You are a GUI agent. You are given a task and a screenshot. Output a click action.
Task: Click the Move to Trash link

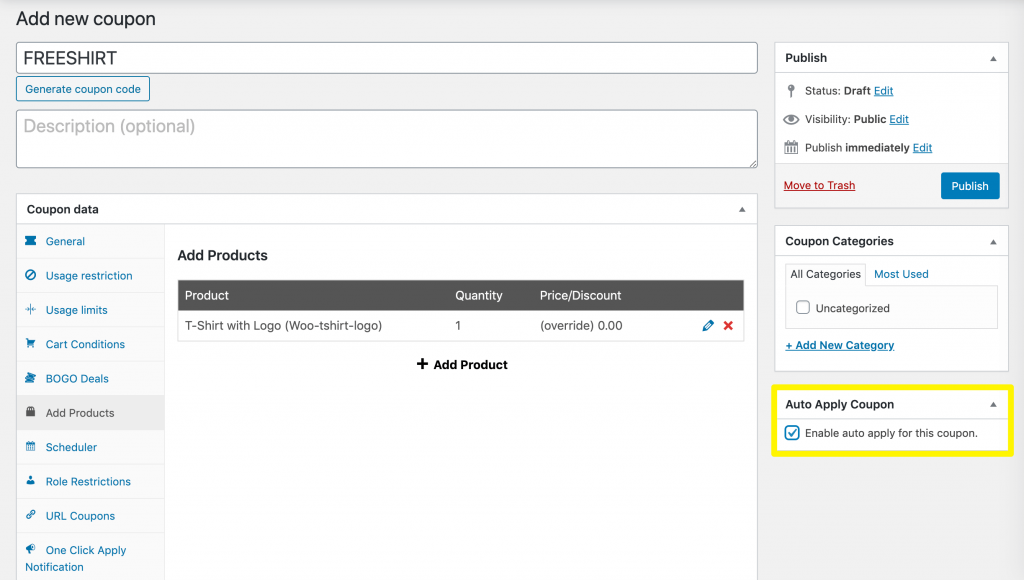point(819,186)
